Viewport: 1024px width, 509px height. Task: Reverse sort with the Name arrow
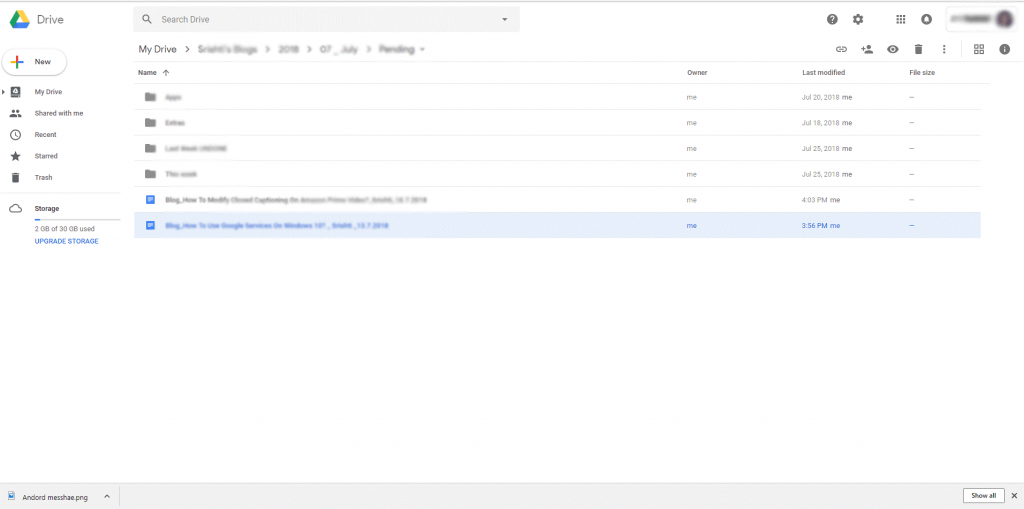point(165,73)
